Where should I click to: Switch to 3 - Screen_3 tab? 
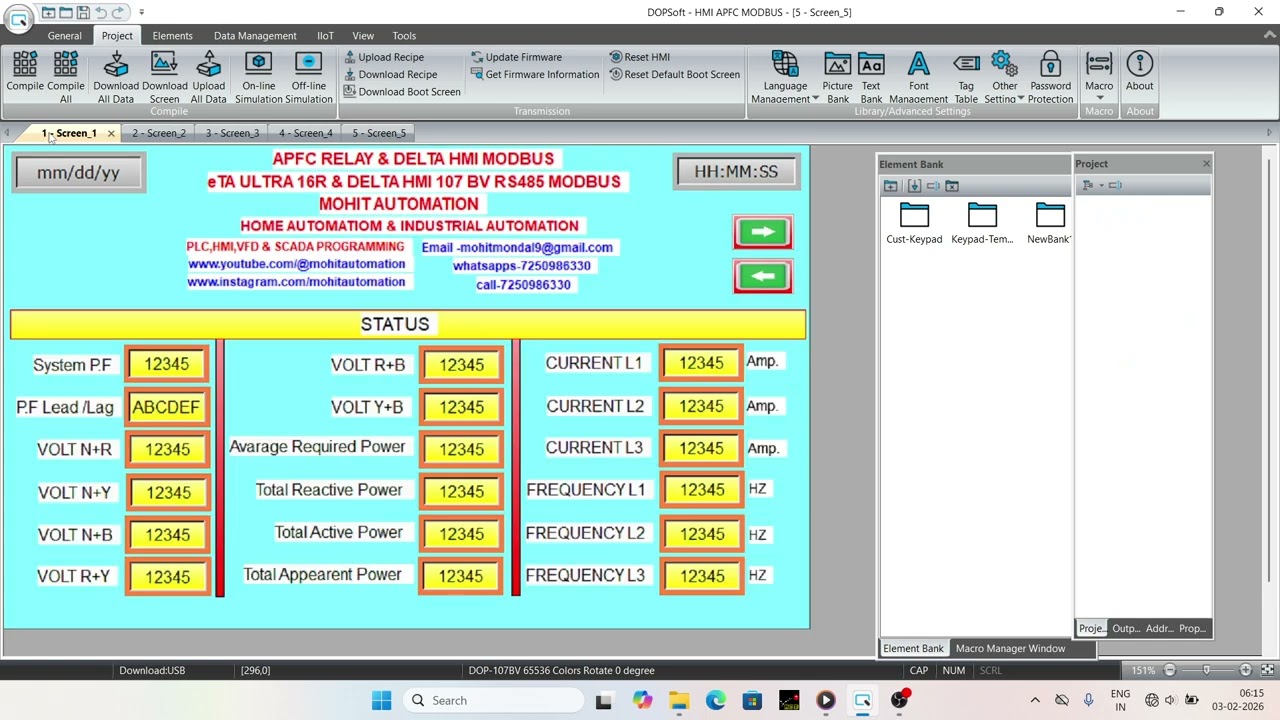[232, 133]
